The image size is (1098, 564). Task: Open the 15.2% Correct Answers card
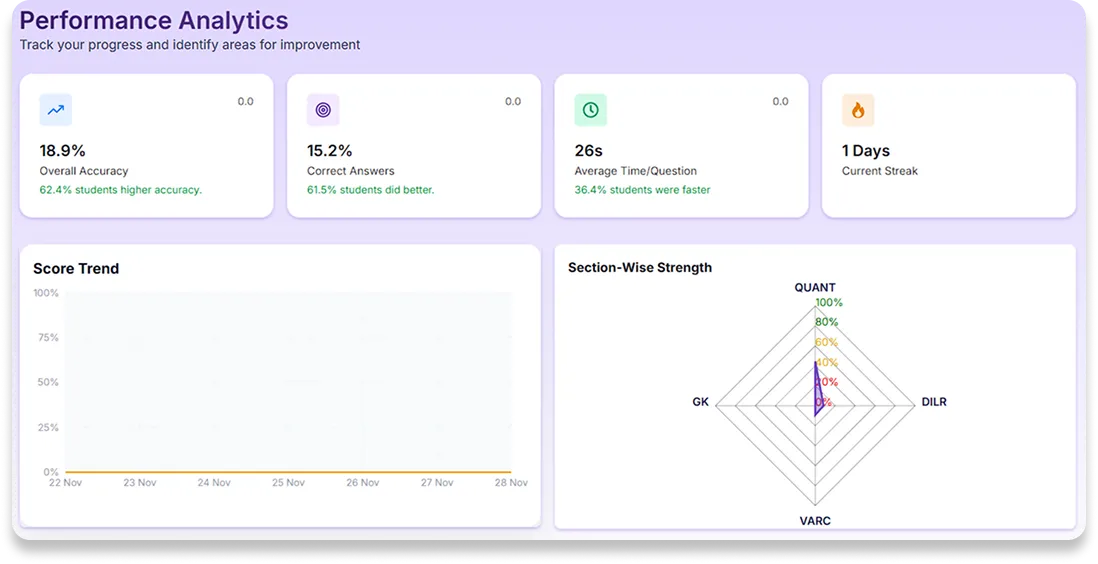[413, 146]
